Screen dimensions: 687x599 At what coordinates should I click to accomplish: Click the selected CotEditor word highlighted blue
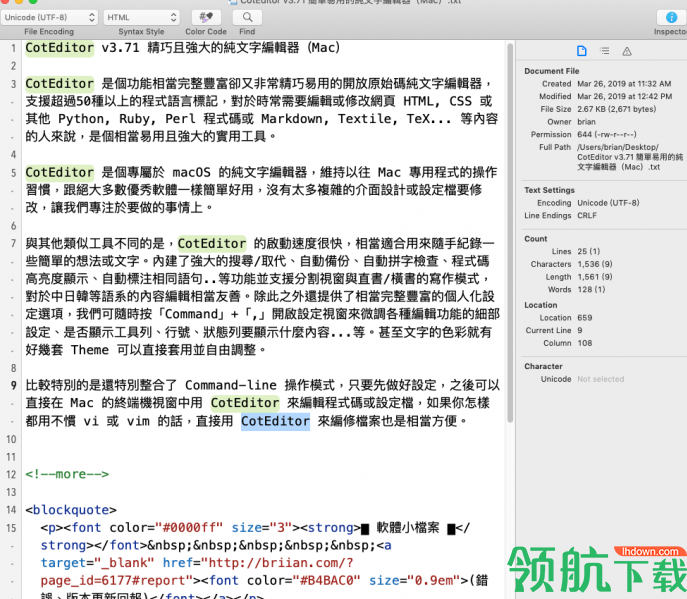coord(275,422)
